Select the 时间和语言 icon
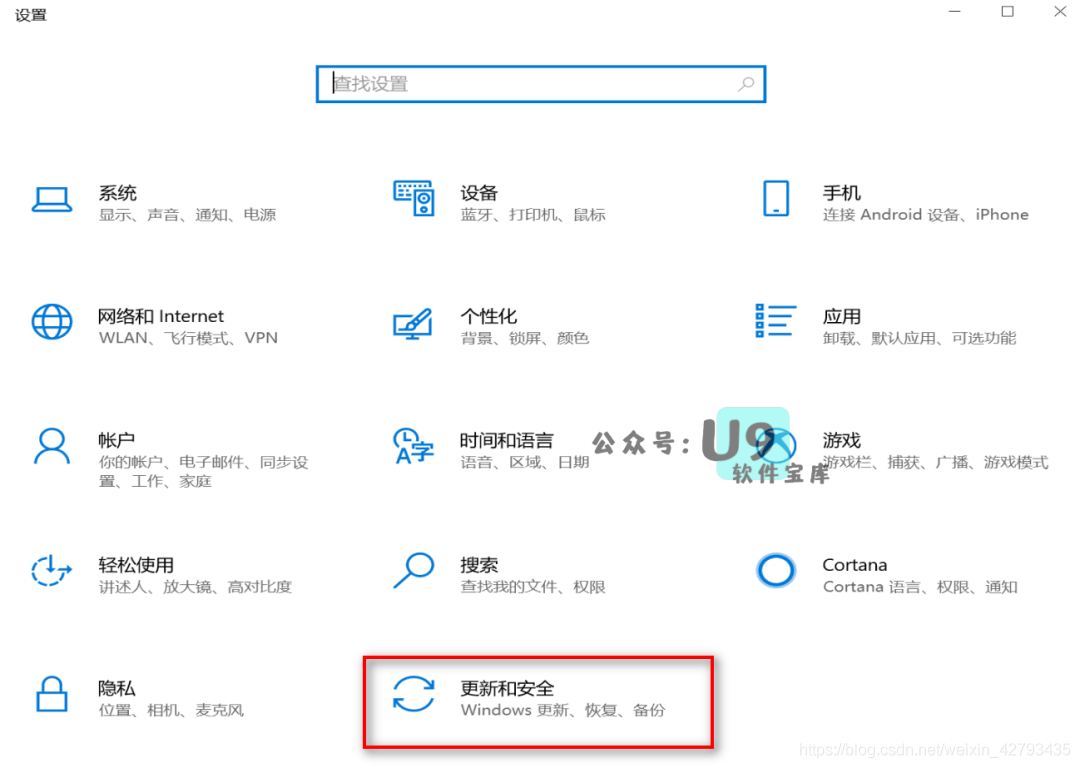The height and width of the screenshot is (768, 1080). 414,447
